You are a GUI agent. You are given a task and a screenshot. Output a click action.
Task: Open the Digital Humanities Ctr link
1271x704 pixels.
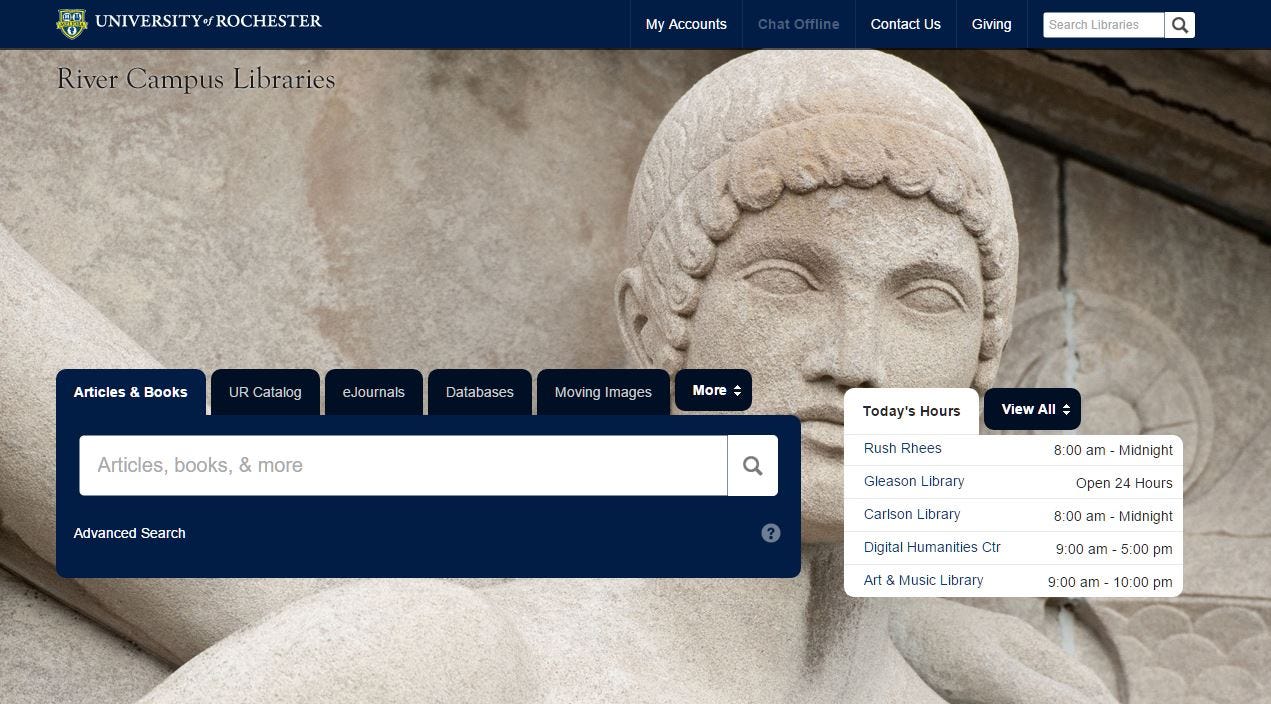(932, 547)
